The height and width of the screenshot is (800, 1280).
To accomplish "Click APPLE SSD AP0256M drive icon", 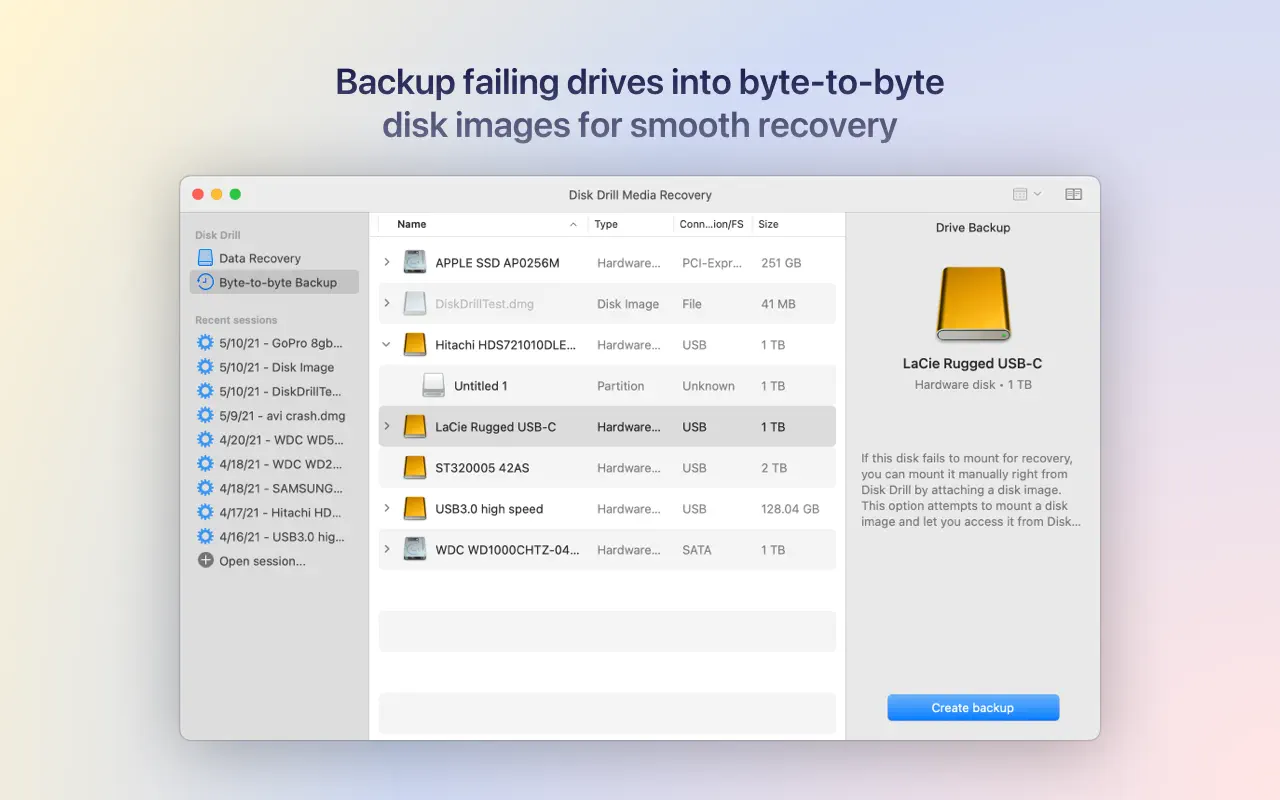I will point(415,263).
